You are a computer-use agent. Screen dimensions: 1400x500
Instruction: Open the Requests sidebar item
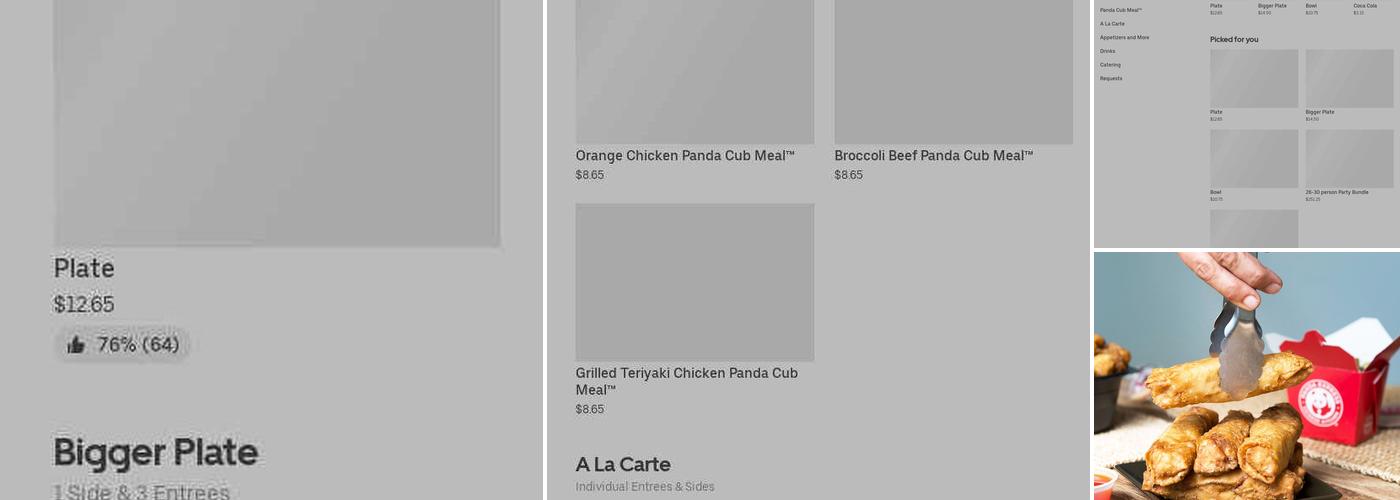1111,78
